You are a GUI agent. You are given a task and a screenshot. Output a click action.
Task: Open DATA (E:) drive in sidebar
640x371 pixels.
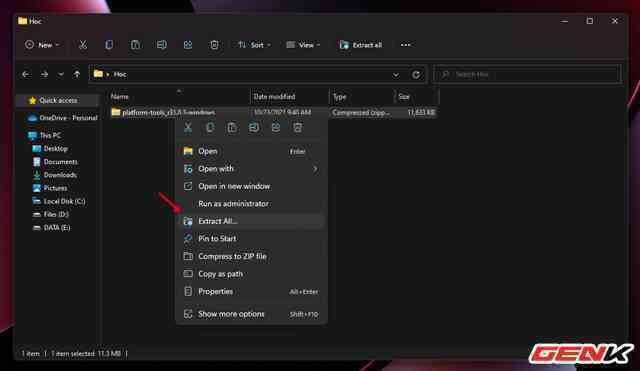click(51, 227)
